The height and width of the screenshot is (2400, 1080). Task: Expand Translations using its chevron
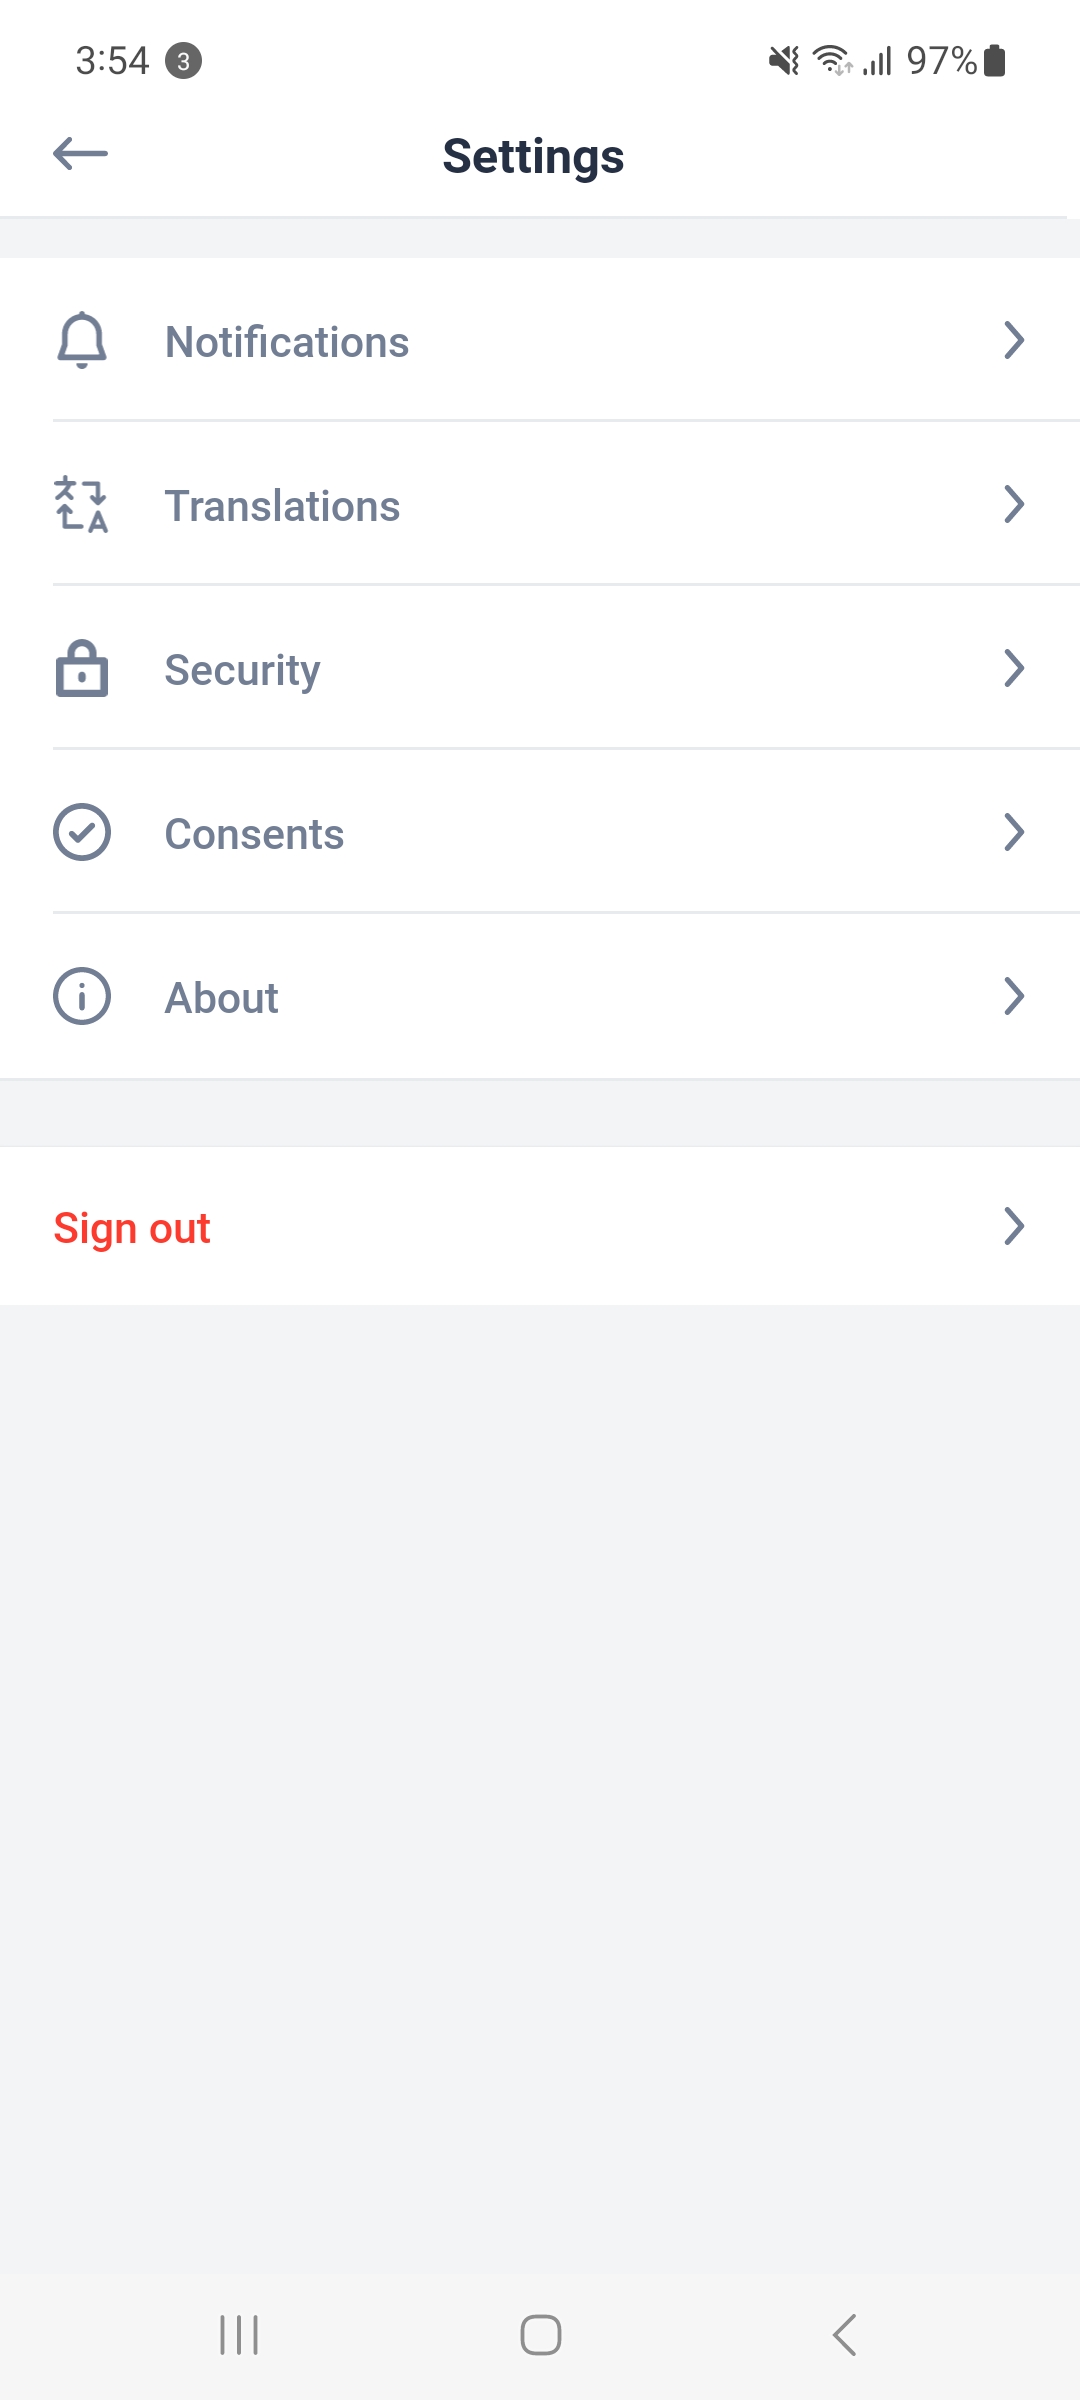[x=1014, y=505]
